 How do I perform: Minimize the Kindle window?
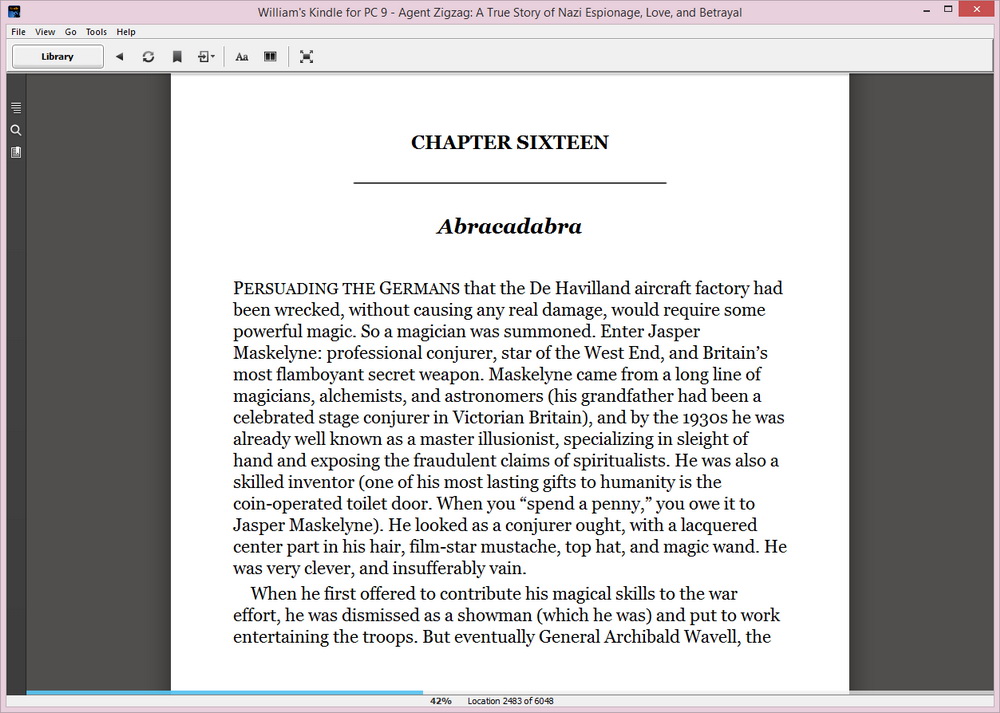[x=927, y=11]
